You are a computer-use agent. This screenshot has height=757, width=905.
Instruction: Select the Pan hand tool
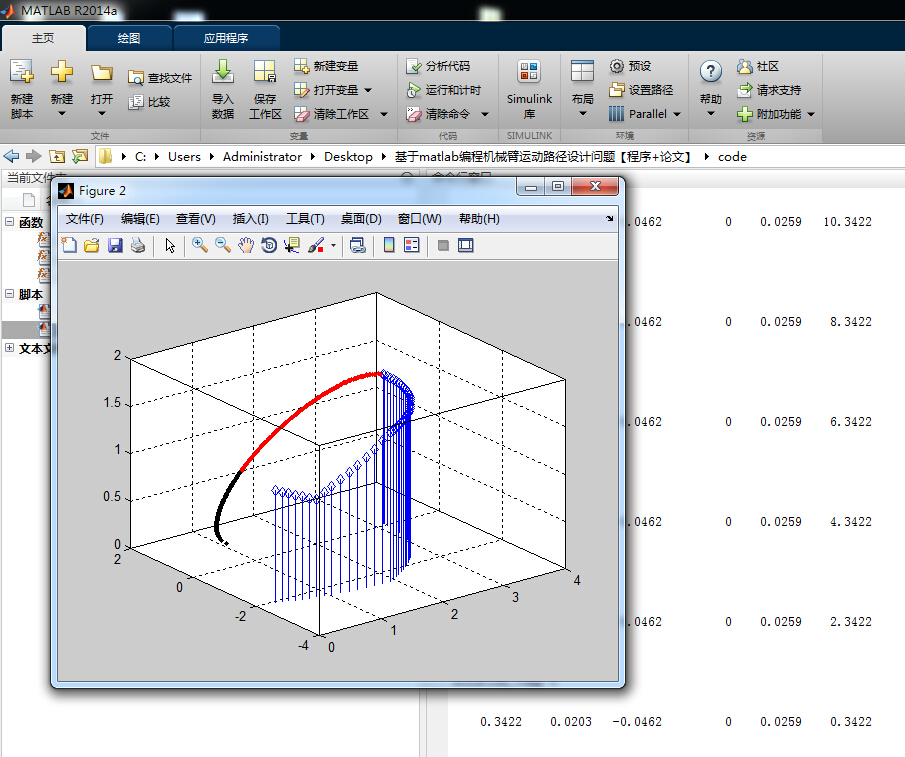click(x=246, y=246)
